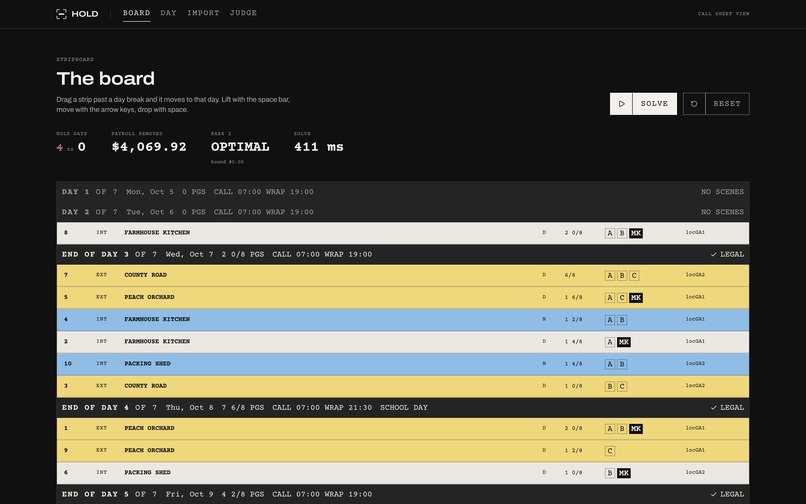Click cast chip A on scene 1
This screenshot has width=806, height=504.
[610, 429]
